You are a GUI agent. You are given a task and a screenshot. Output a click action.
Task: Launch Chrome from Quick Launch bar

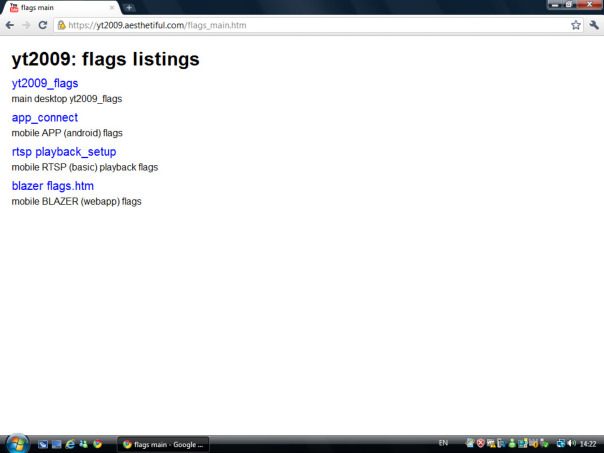[98, 443]
